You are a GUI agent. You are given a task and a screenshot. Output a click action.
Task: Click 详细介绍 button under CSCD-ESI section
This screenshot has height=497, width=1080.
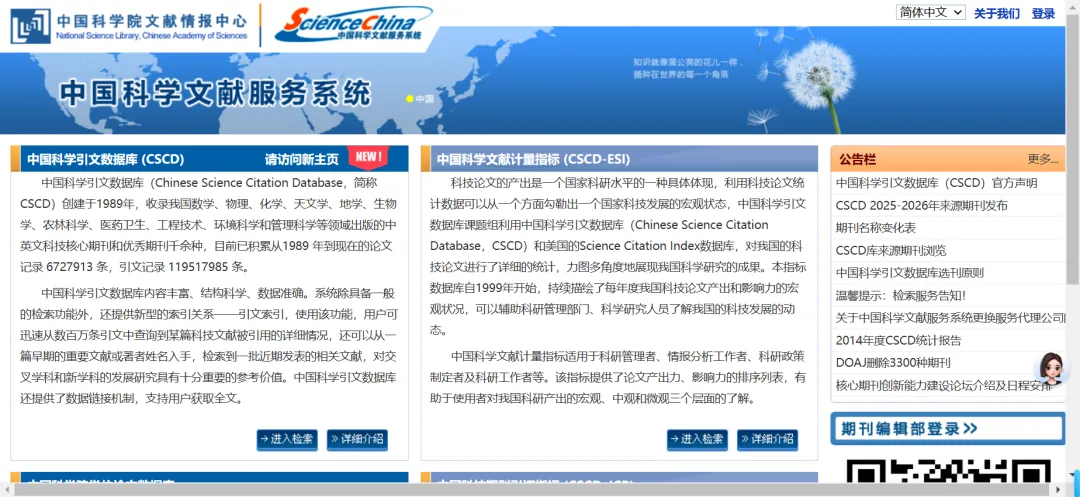coord(767,439)
